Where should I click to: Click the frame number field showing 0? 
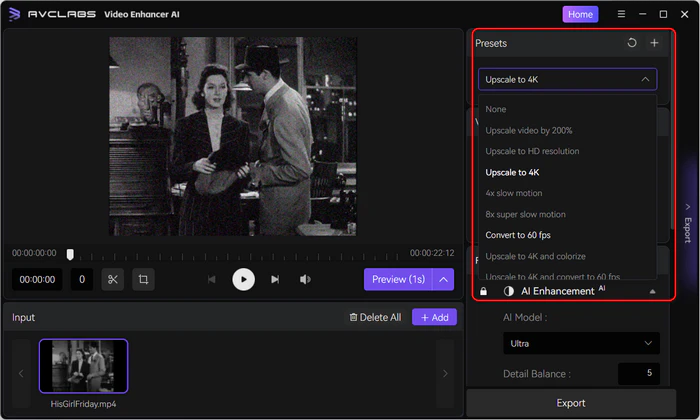pos(82,279)
